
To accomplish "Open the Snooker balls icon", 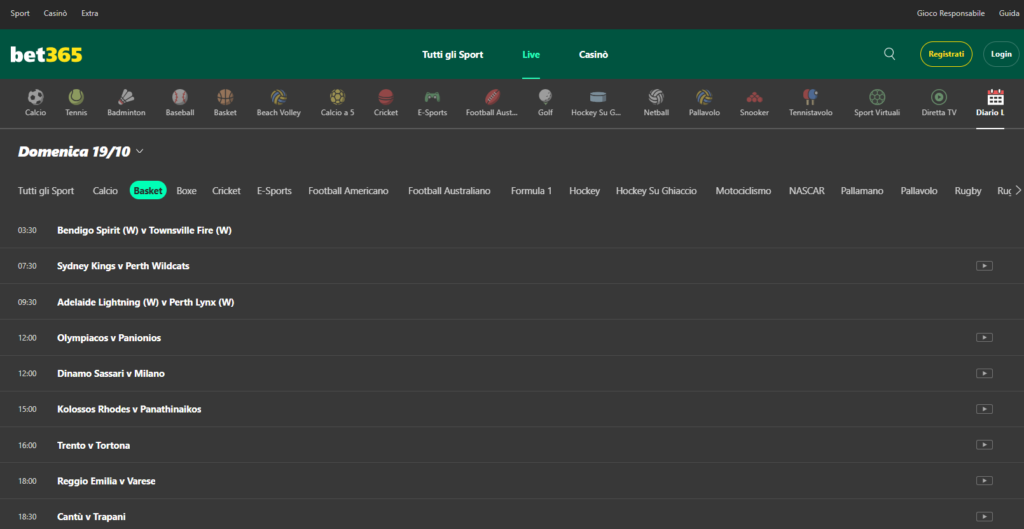I will [x=754, y=97].
